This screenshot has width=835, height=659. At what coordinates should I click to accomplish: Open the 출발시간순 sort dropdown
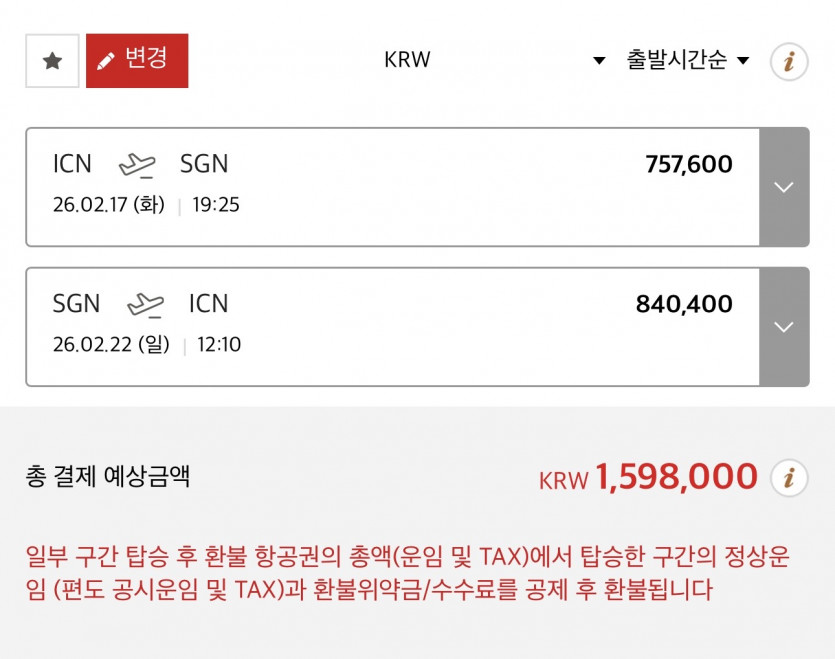coord(688,60)
